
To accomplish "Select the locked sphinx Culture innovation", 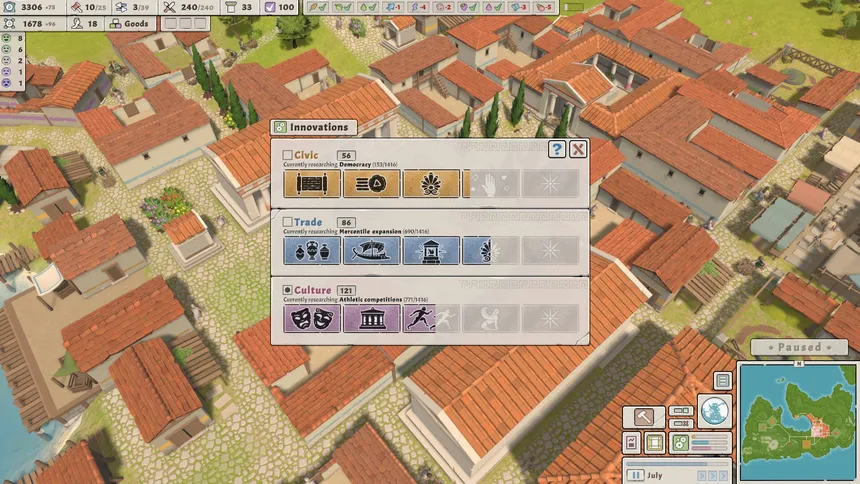I will click(491, 319).
